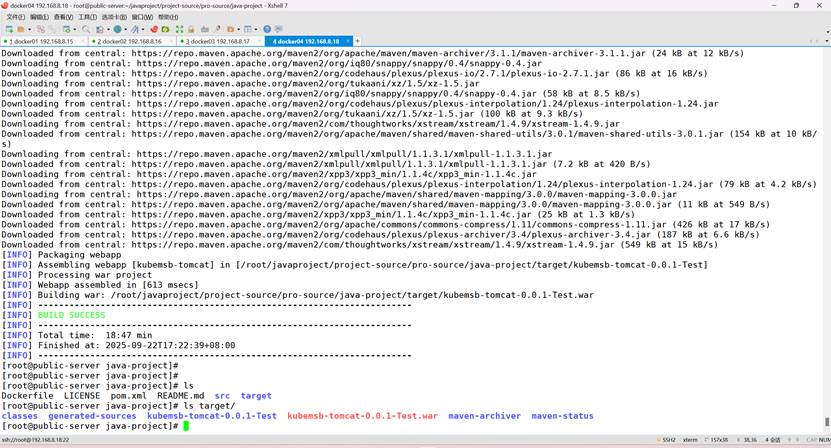Open the 工具(T) menu
Screen dimensions: 831x448
tap(87, 17)
